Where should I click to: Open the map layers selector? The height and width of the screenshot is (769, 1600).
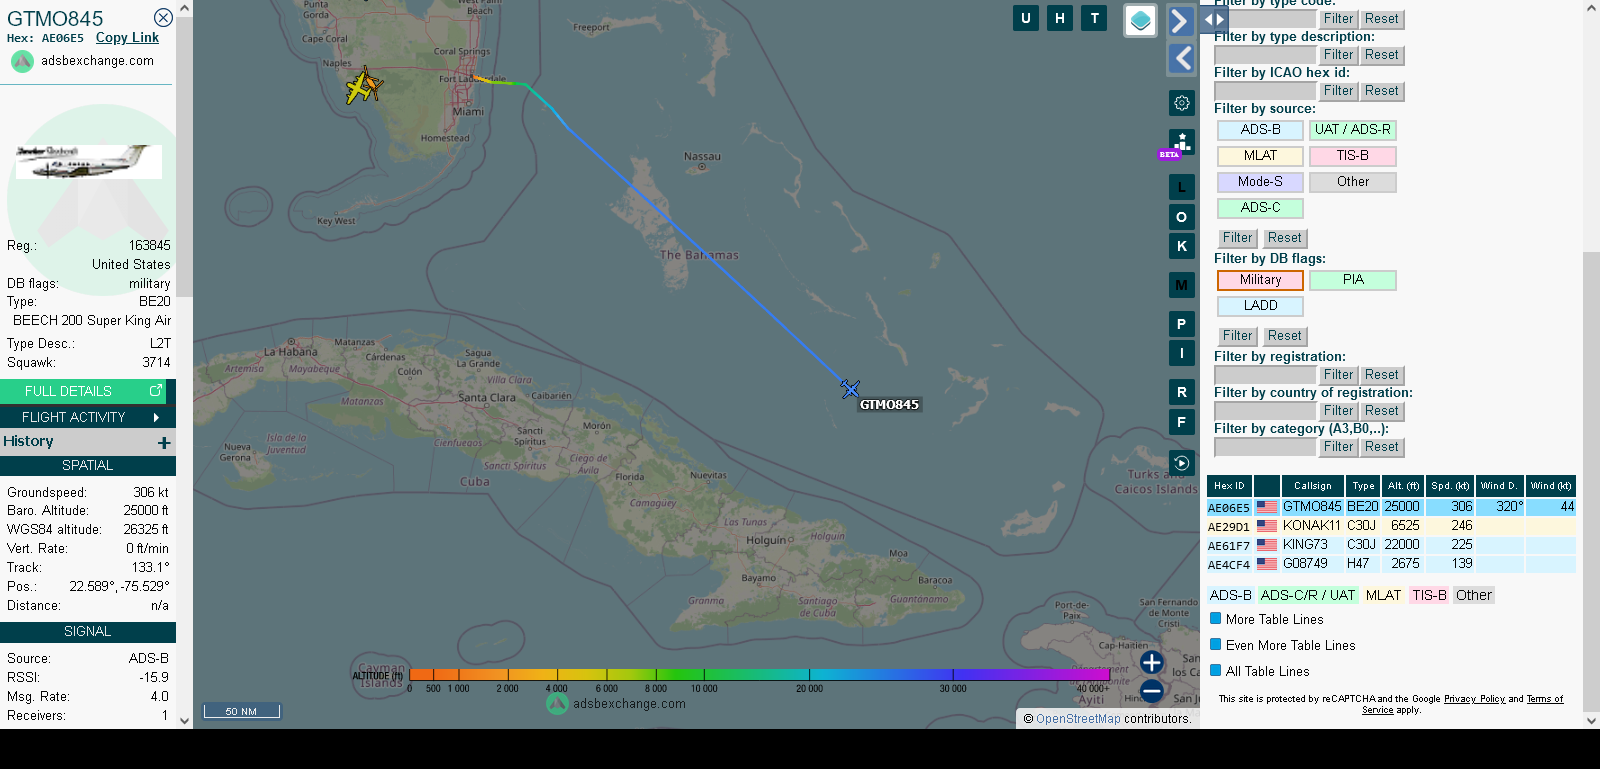(1141, 20)
